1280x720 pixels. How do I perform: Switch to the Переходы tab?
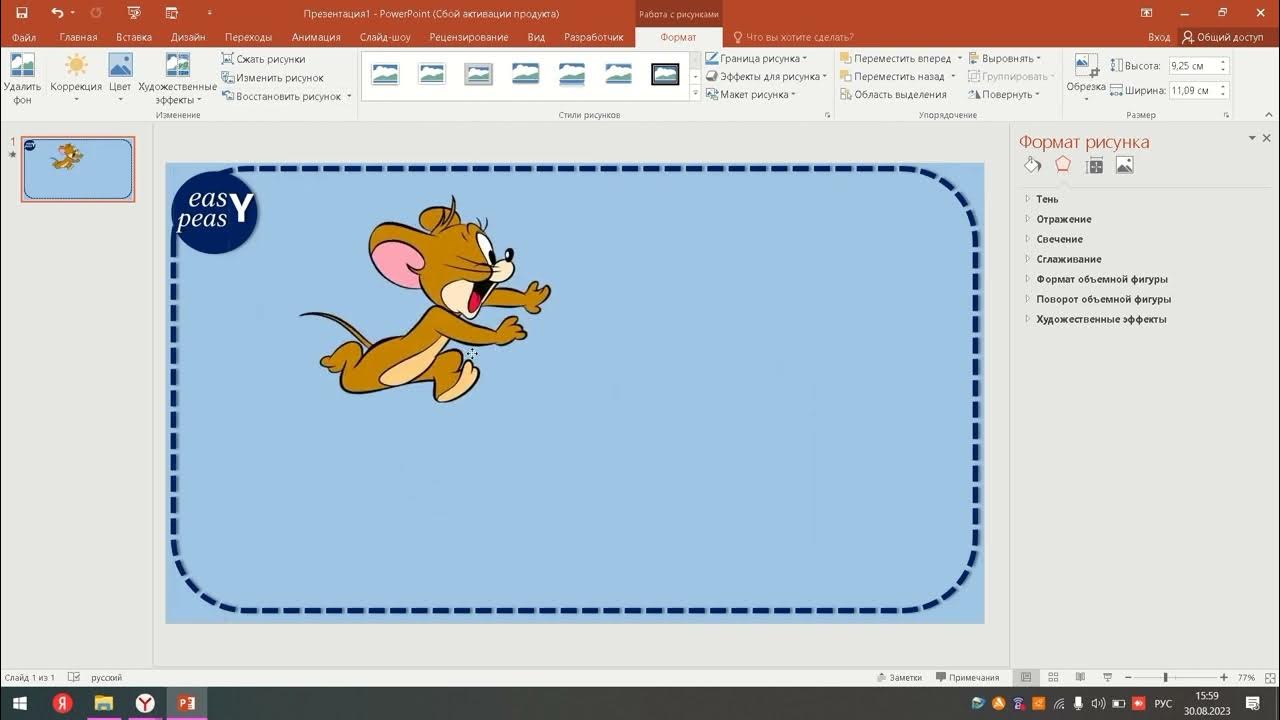tap(248, 37)
